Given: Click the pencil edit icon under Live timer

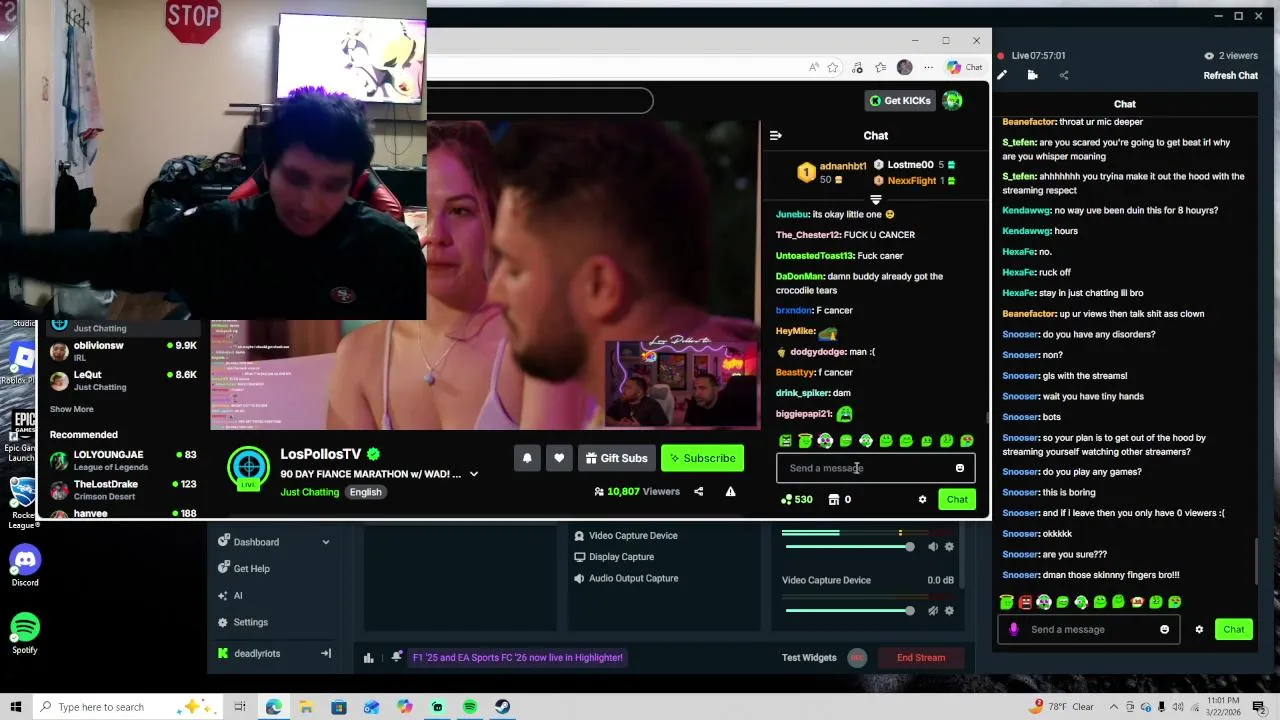Looking at the screenshot, I should [x=1002, y=75].
